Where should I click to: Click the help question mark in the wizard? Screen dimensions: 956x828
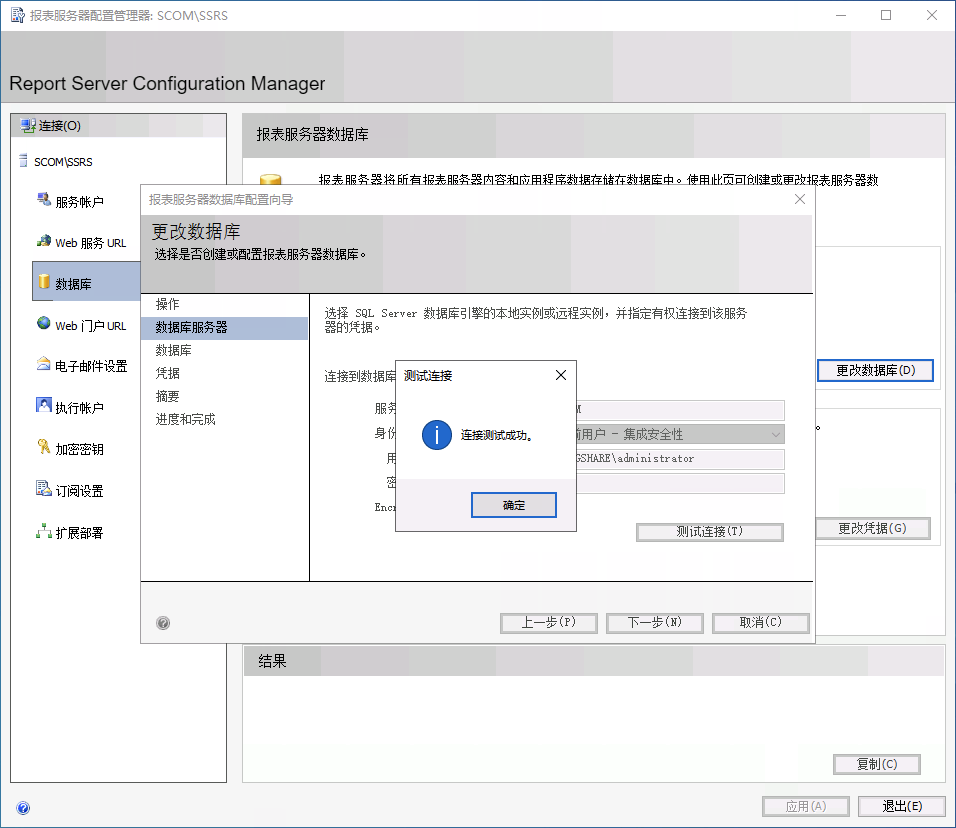162,622
